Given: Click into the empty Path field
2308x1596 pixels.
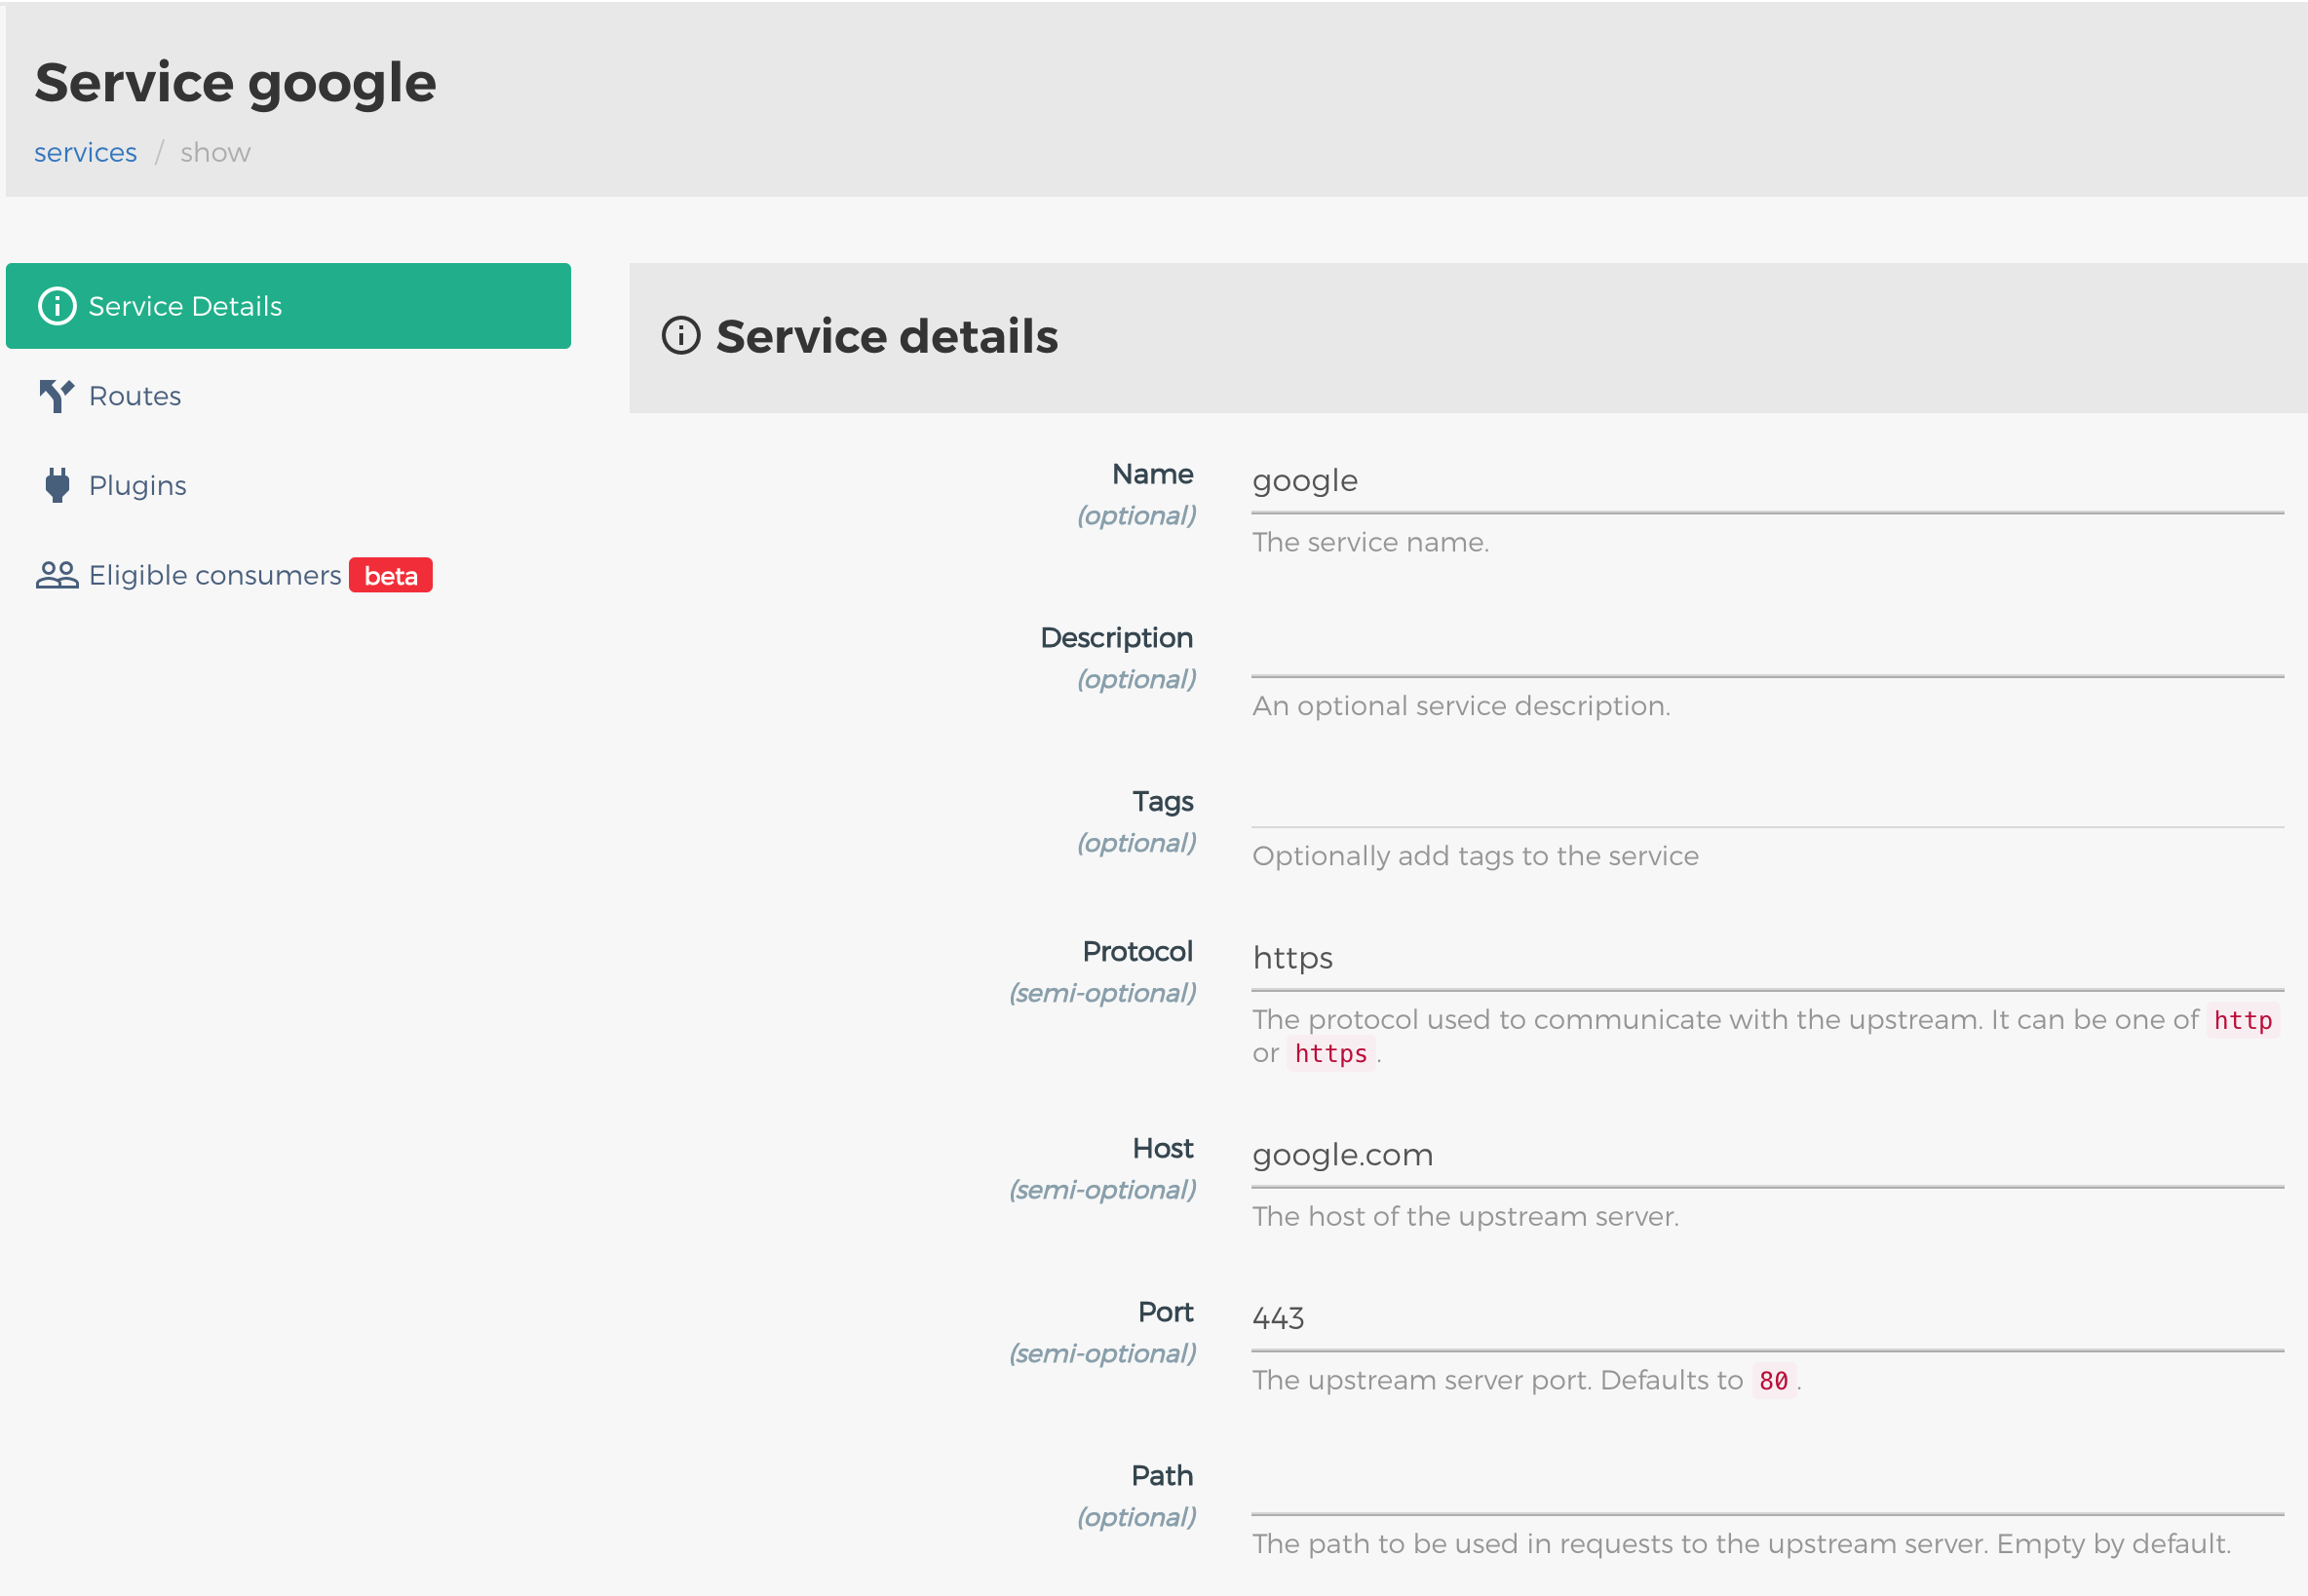Looking at the screenshot, I should click(1767, 1483).
